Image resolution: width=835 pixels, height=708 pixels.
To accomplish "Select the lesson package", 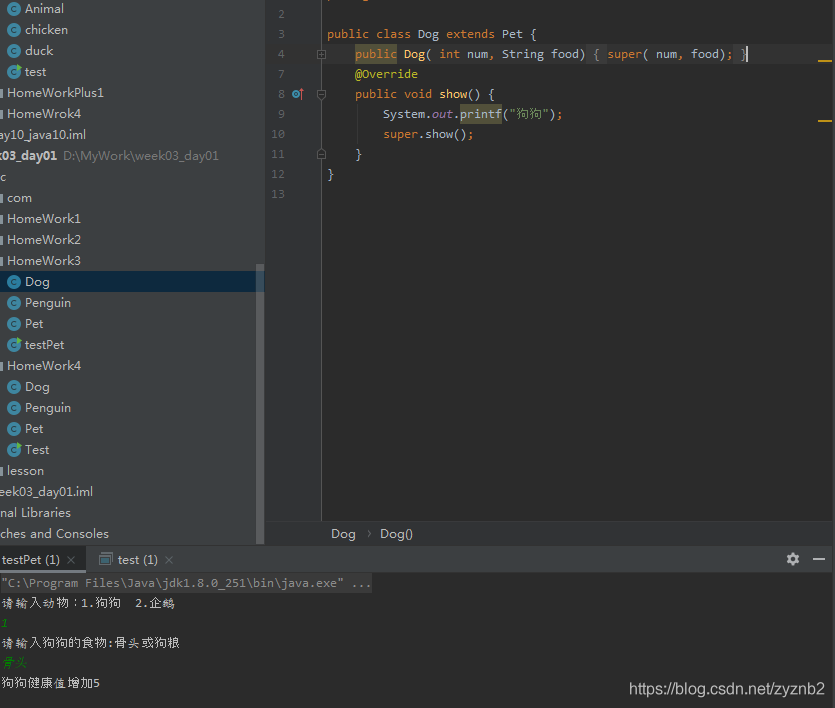I will [x=25, y=471].
